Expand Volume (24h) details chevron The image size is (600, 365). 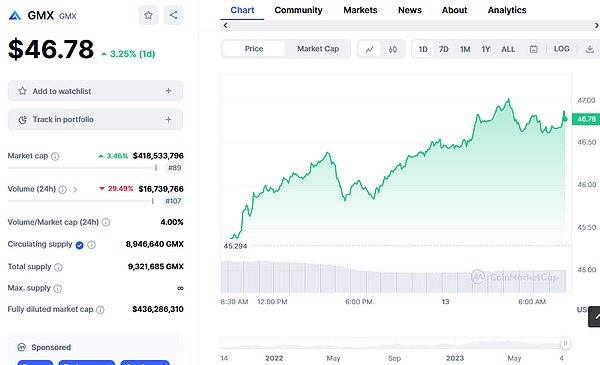click(75, 189)
